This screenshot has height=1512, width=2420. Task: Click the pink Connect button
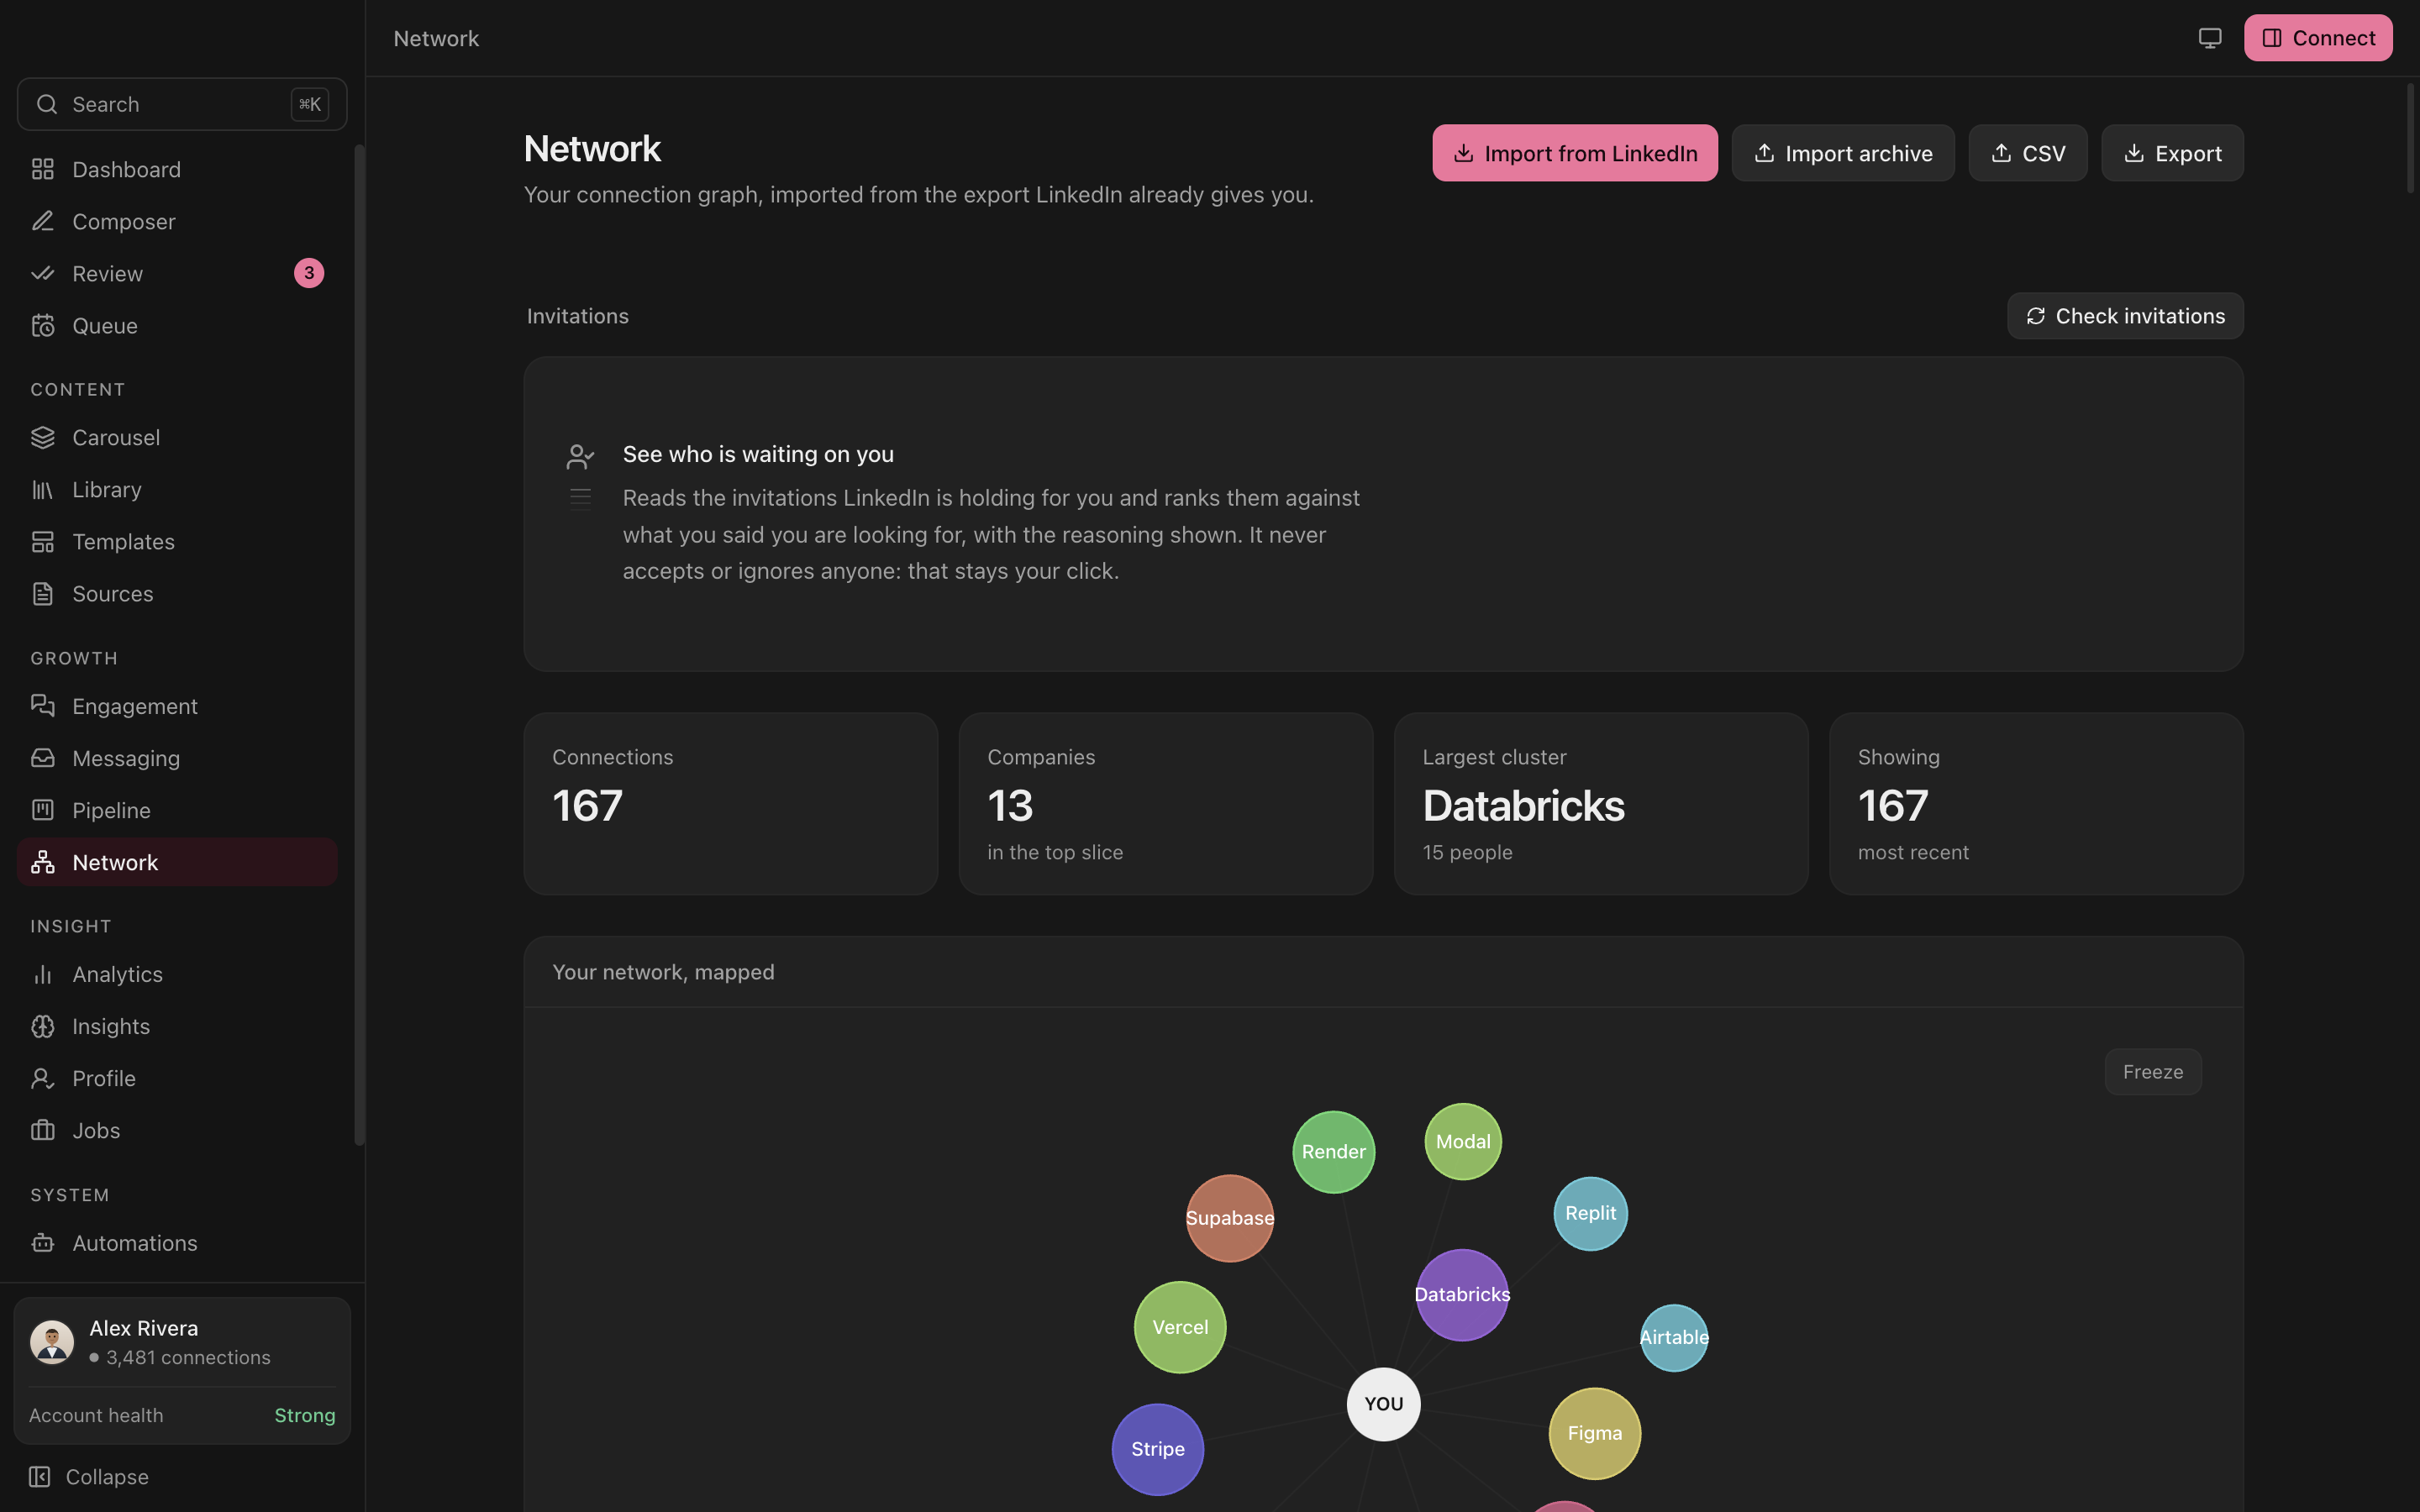click(x=2318, y=38)
